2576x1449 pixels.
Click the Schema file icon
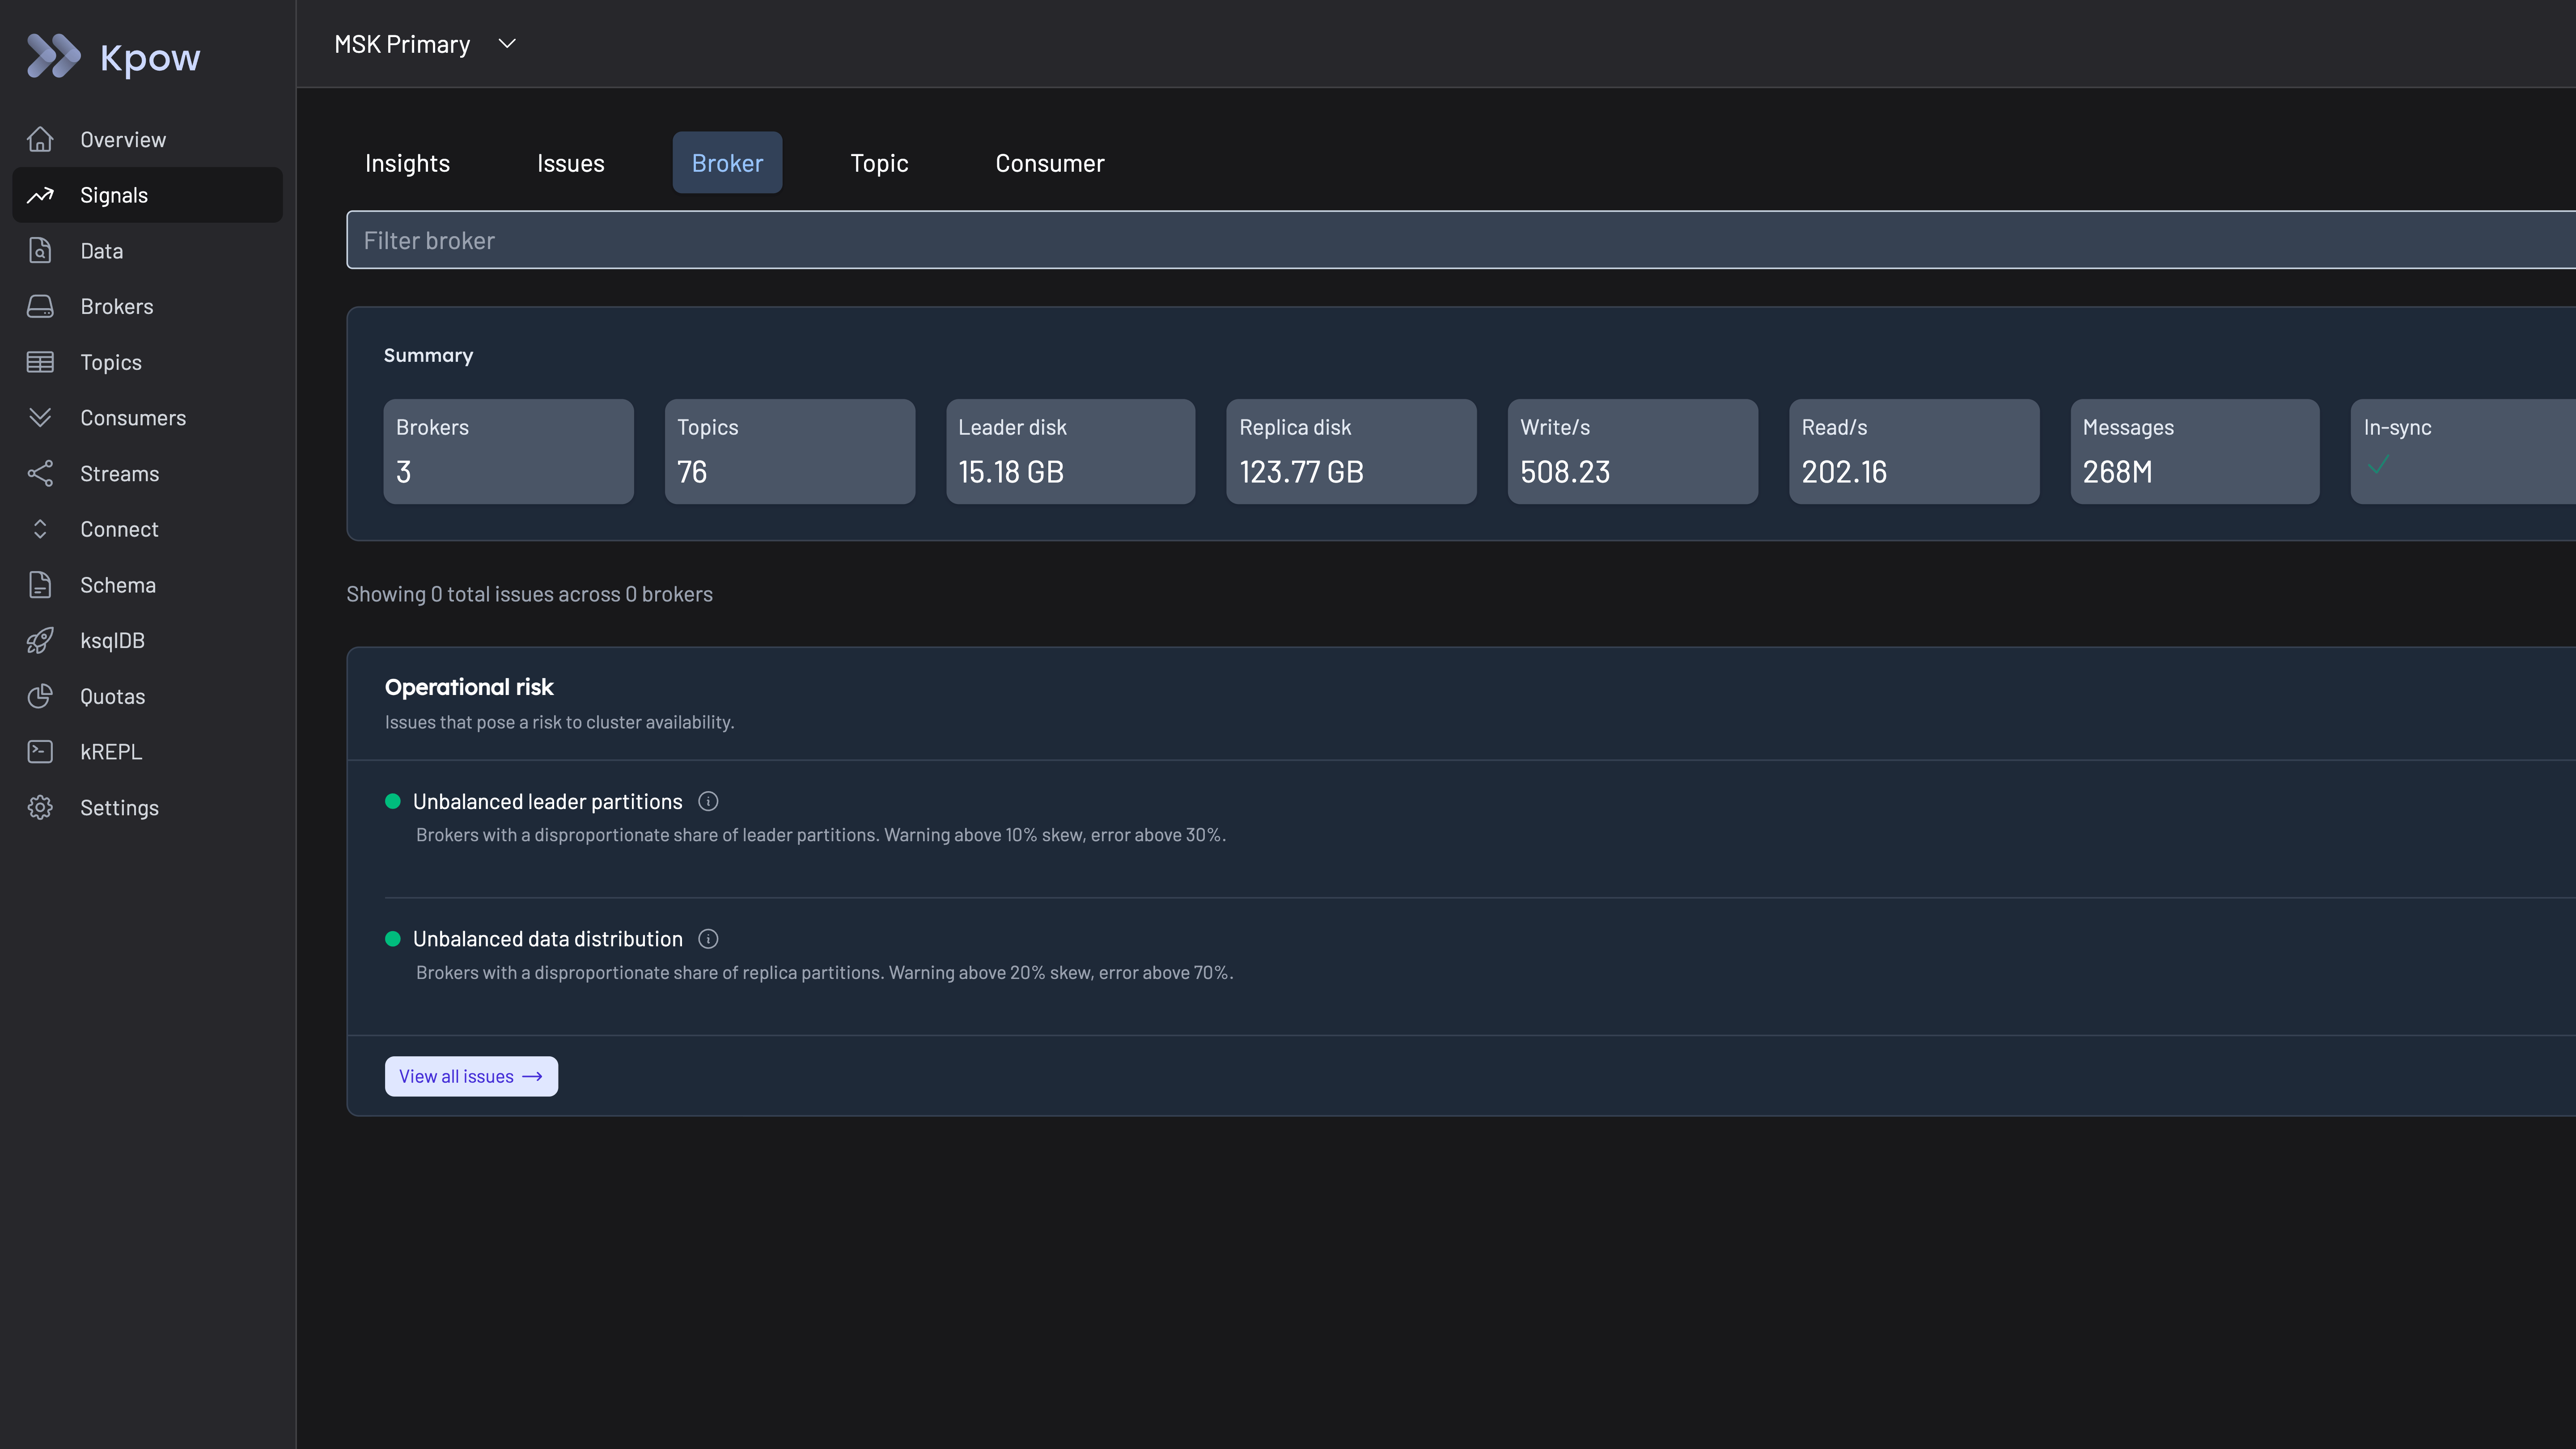pyautogui.click(x=40, y=585)
